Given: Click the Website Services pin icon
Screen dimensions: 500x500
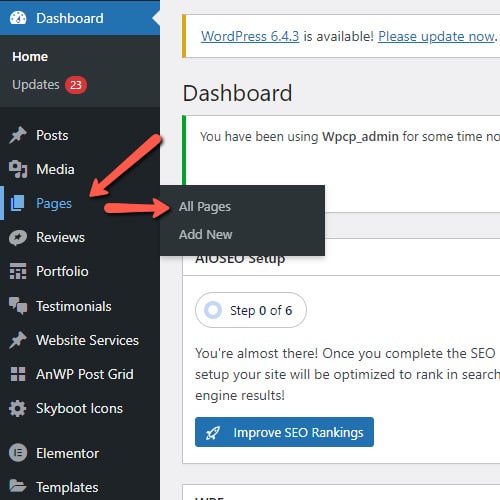Looking at the screenshot, I should pyautogui.click(x=18, y=340).
